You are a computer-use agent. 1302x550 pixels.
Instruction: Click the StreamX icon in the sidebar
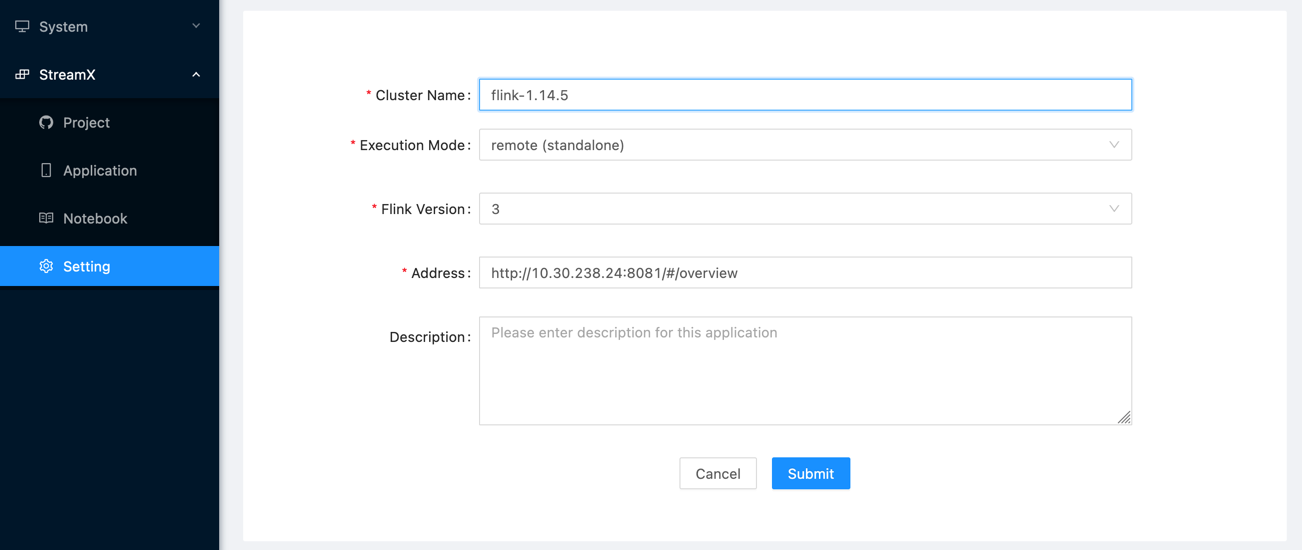click(22, 75)
